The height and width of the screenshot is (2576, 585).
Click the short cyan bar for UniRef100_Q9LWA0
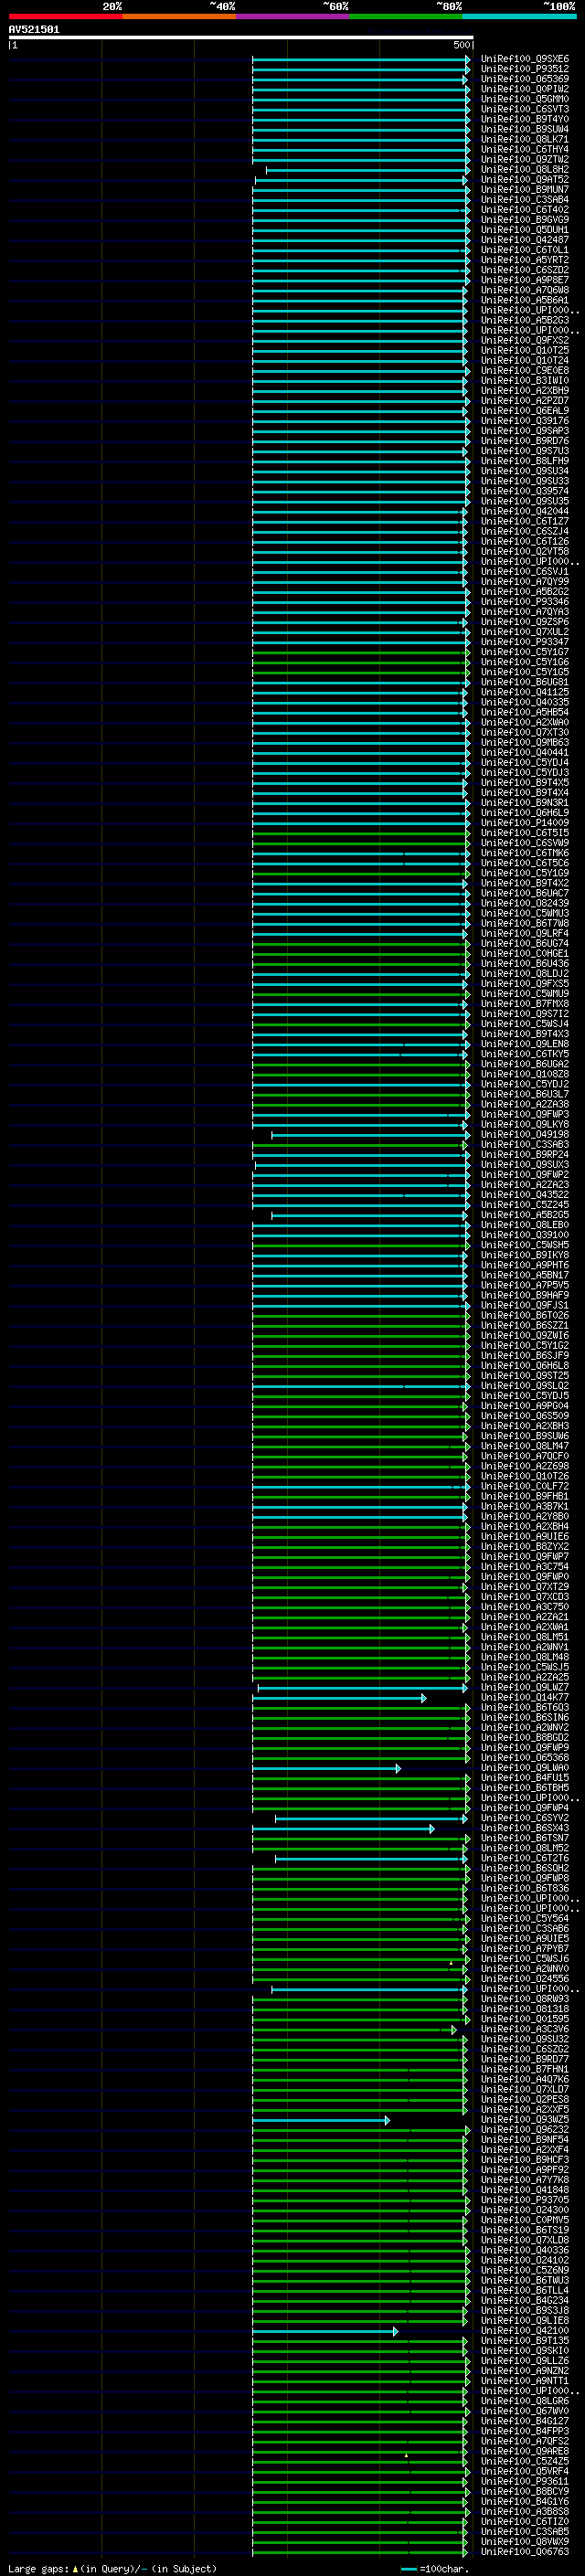[x=326, y=1769]
